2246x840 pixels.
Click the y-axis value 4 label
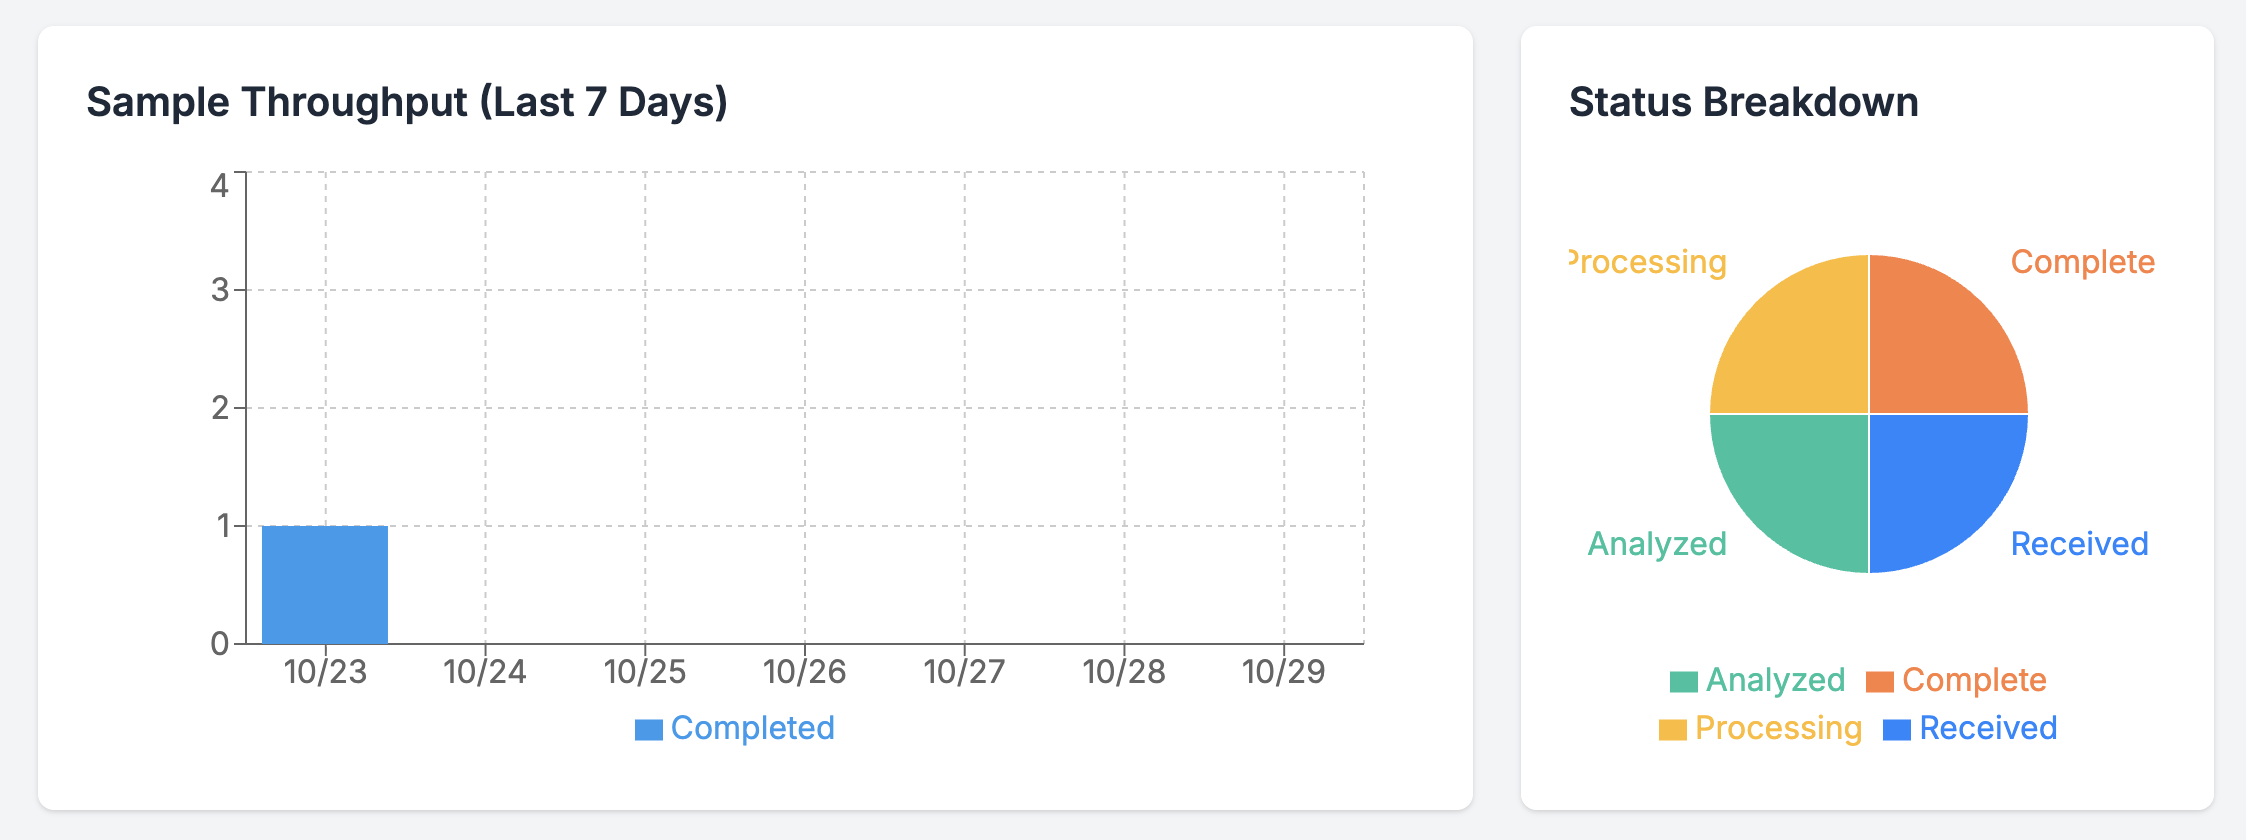click(x=220, y=186)
